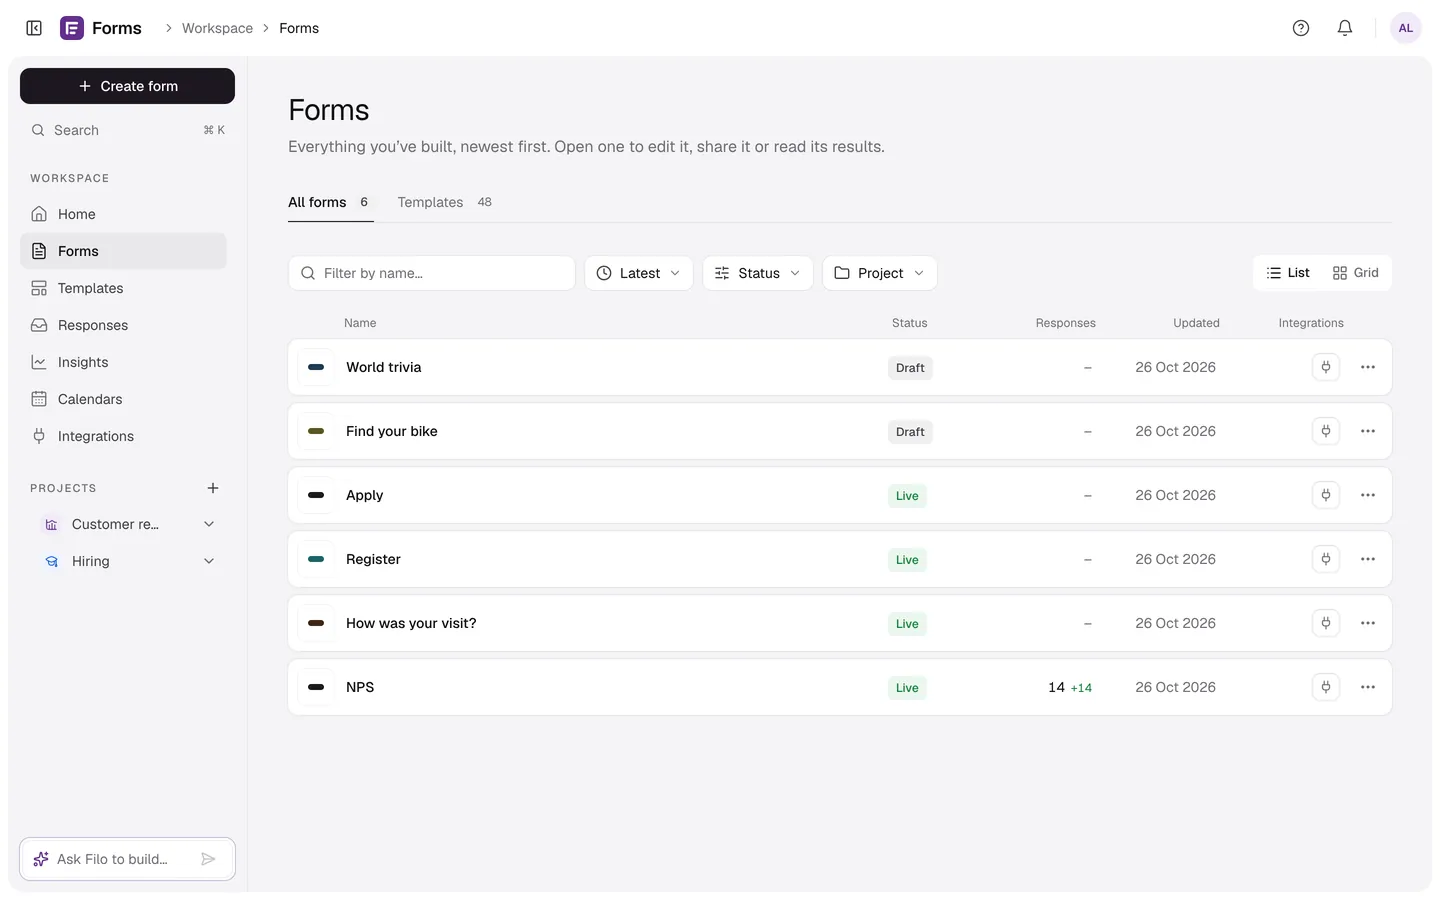The width and height of the screenshot is (1440, 900).
Task: Open the Latest sort dropdown
Action: [639, 273]
